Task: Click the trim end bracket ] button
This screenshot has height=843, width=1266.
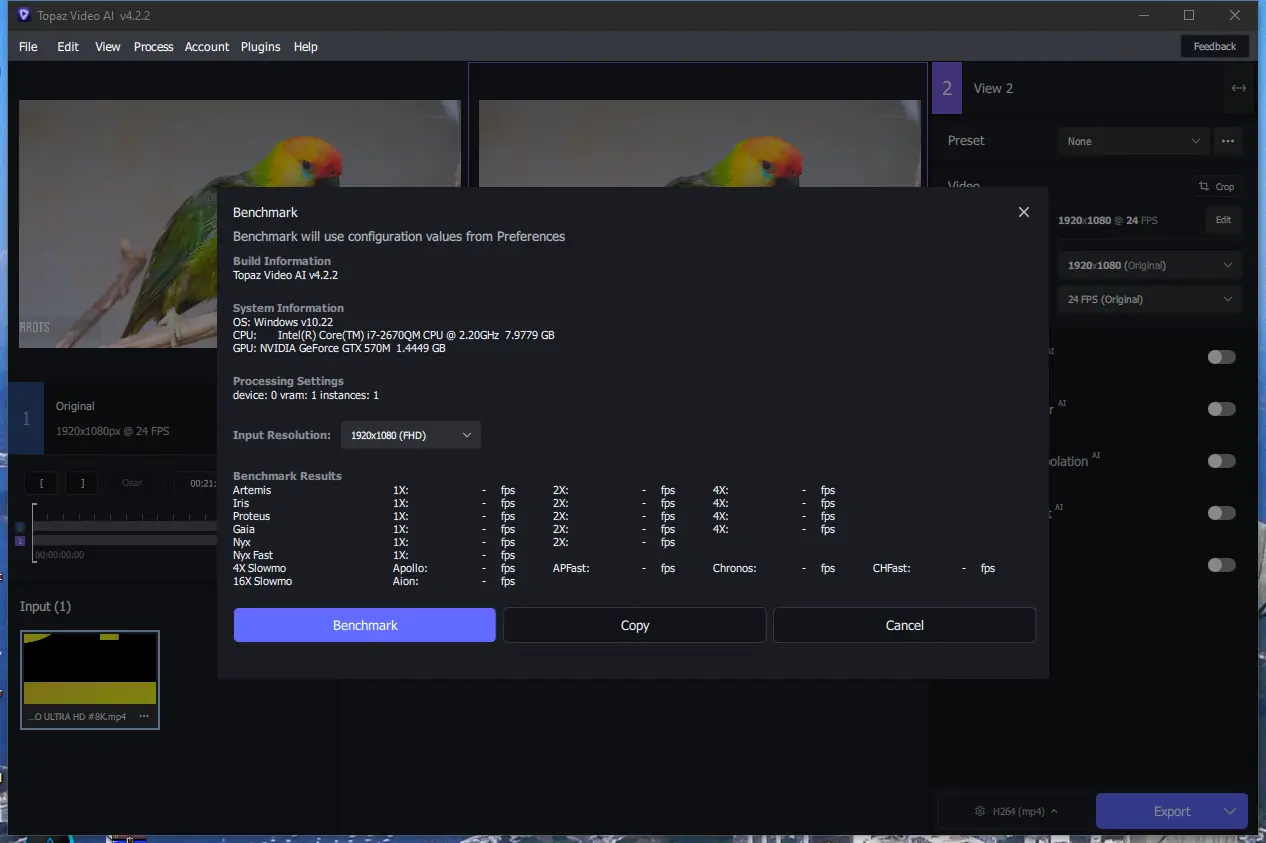Action: pos(82,483)
